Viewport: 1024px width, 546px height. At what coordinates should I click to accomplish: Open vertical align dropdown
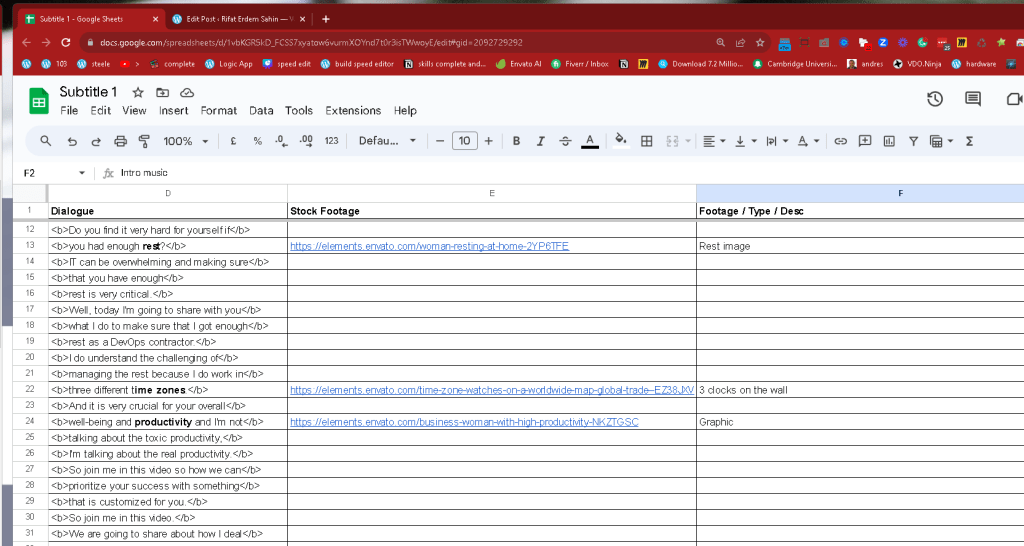(x=745, y=141)
